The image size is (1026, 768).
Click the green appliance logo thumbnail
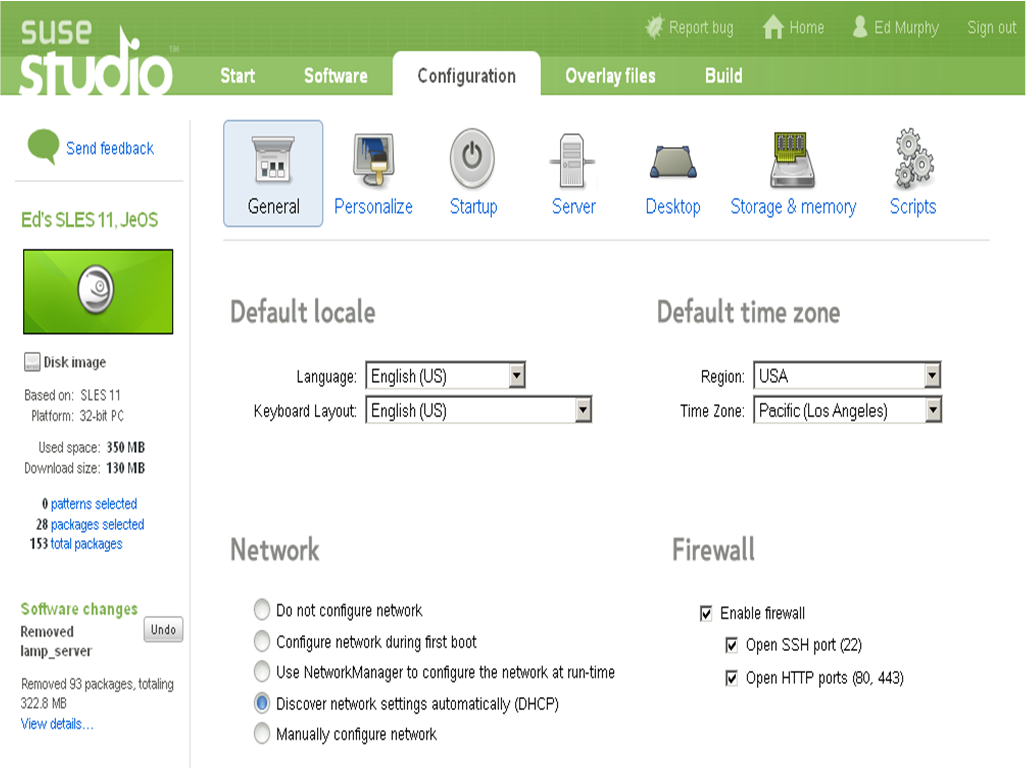(x=98, y=292)
